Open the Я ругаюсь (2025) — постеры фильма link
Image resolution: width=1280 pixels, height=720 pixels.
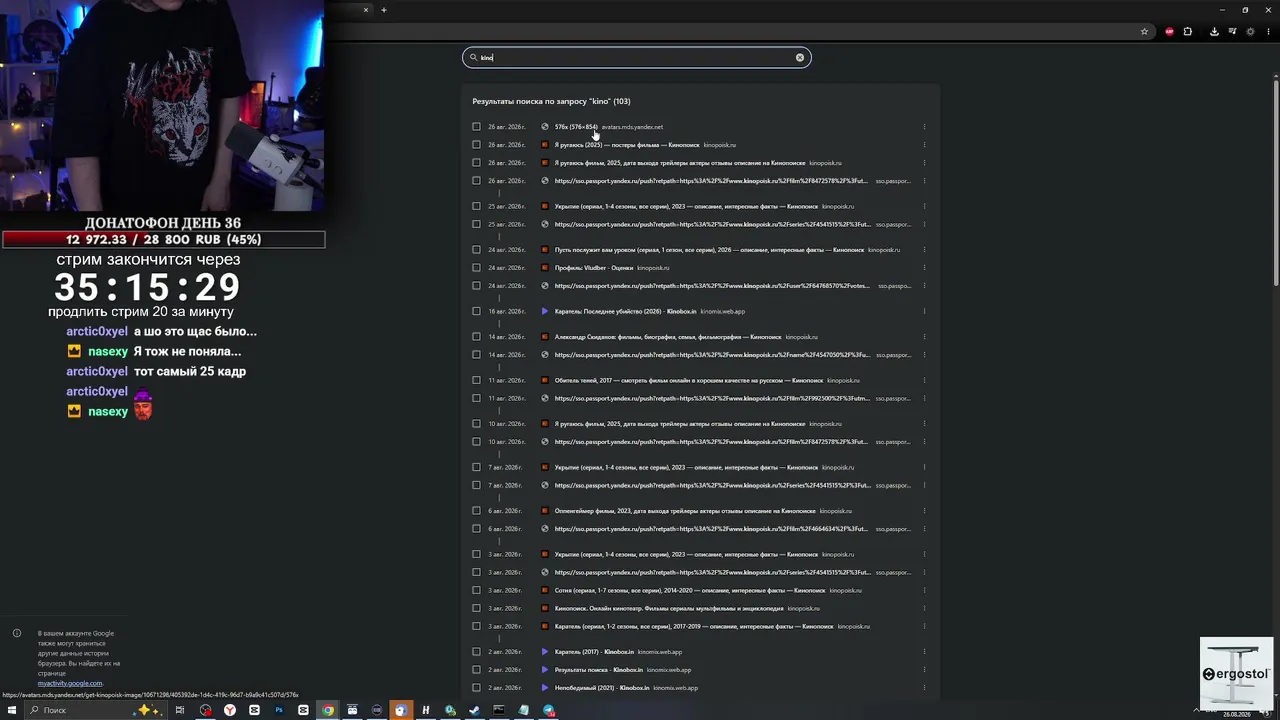tap(627, 145)
